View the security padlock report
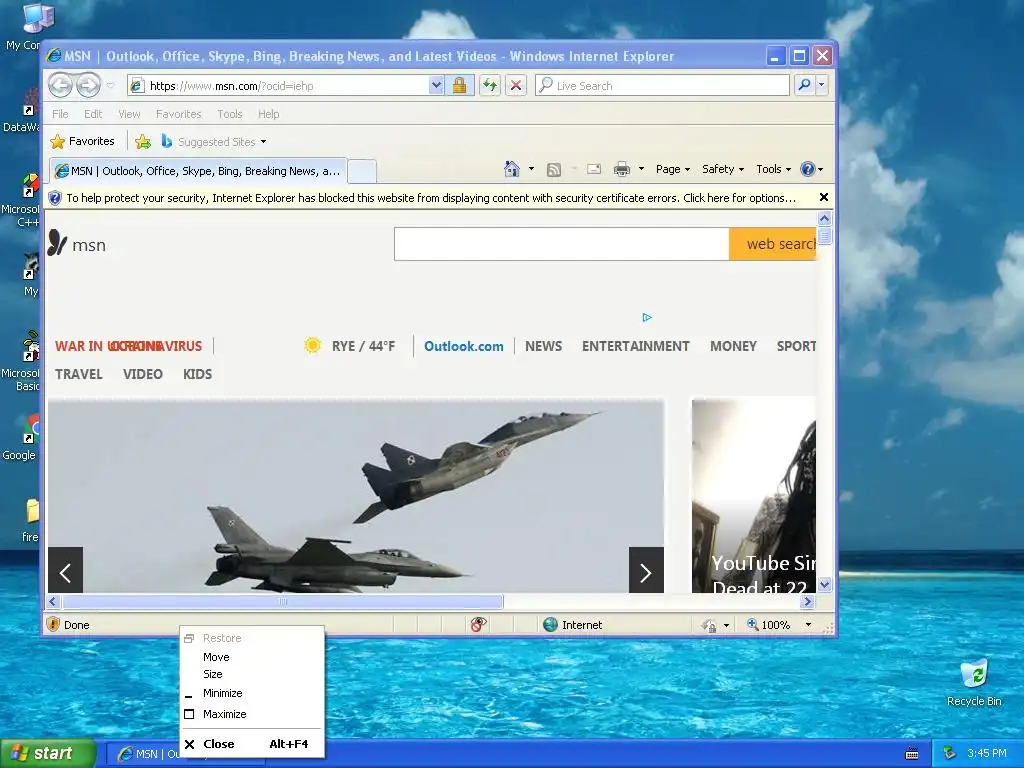The height and width of the screenshot is (768, 1024). (x=459, y=86)
